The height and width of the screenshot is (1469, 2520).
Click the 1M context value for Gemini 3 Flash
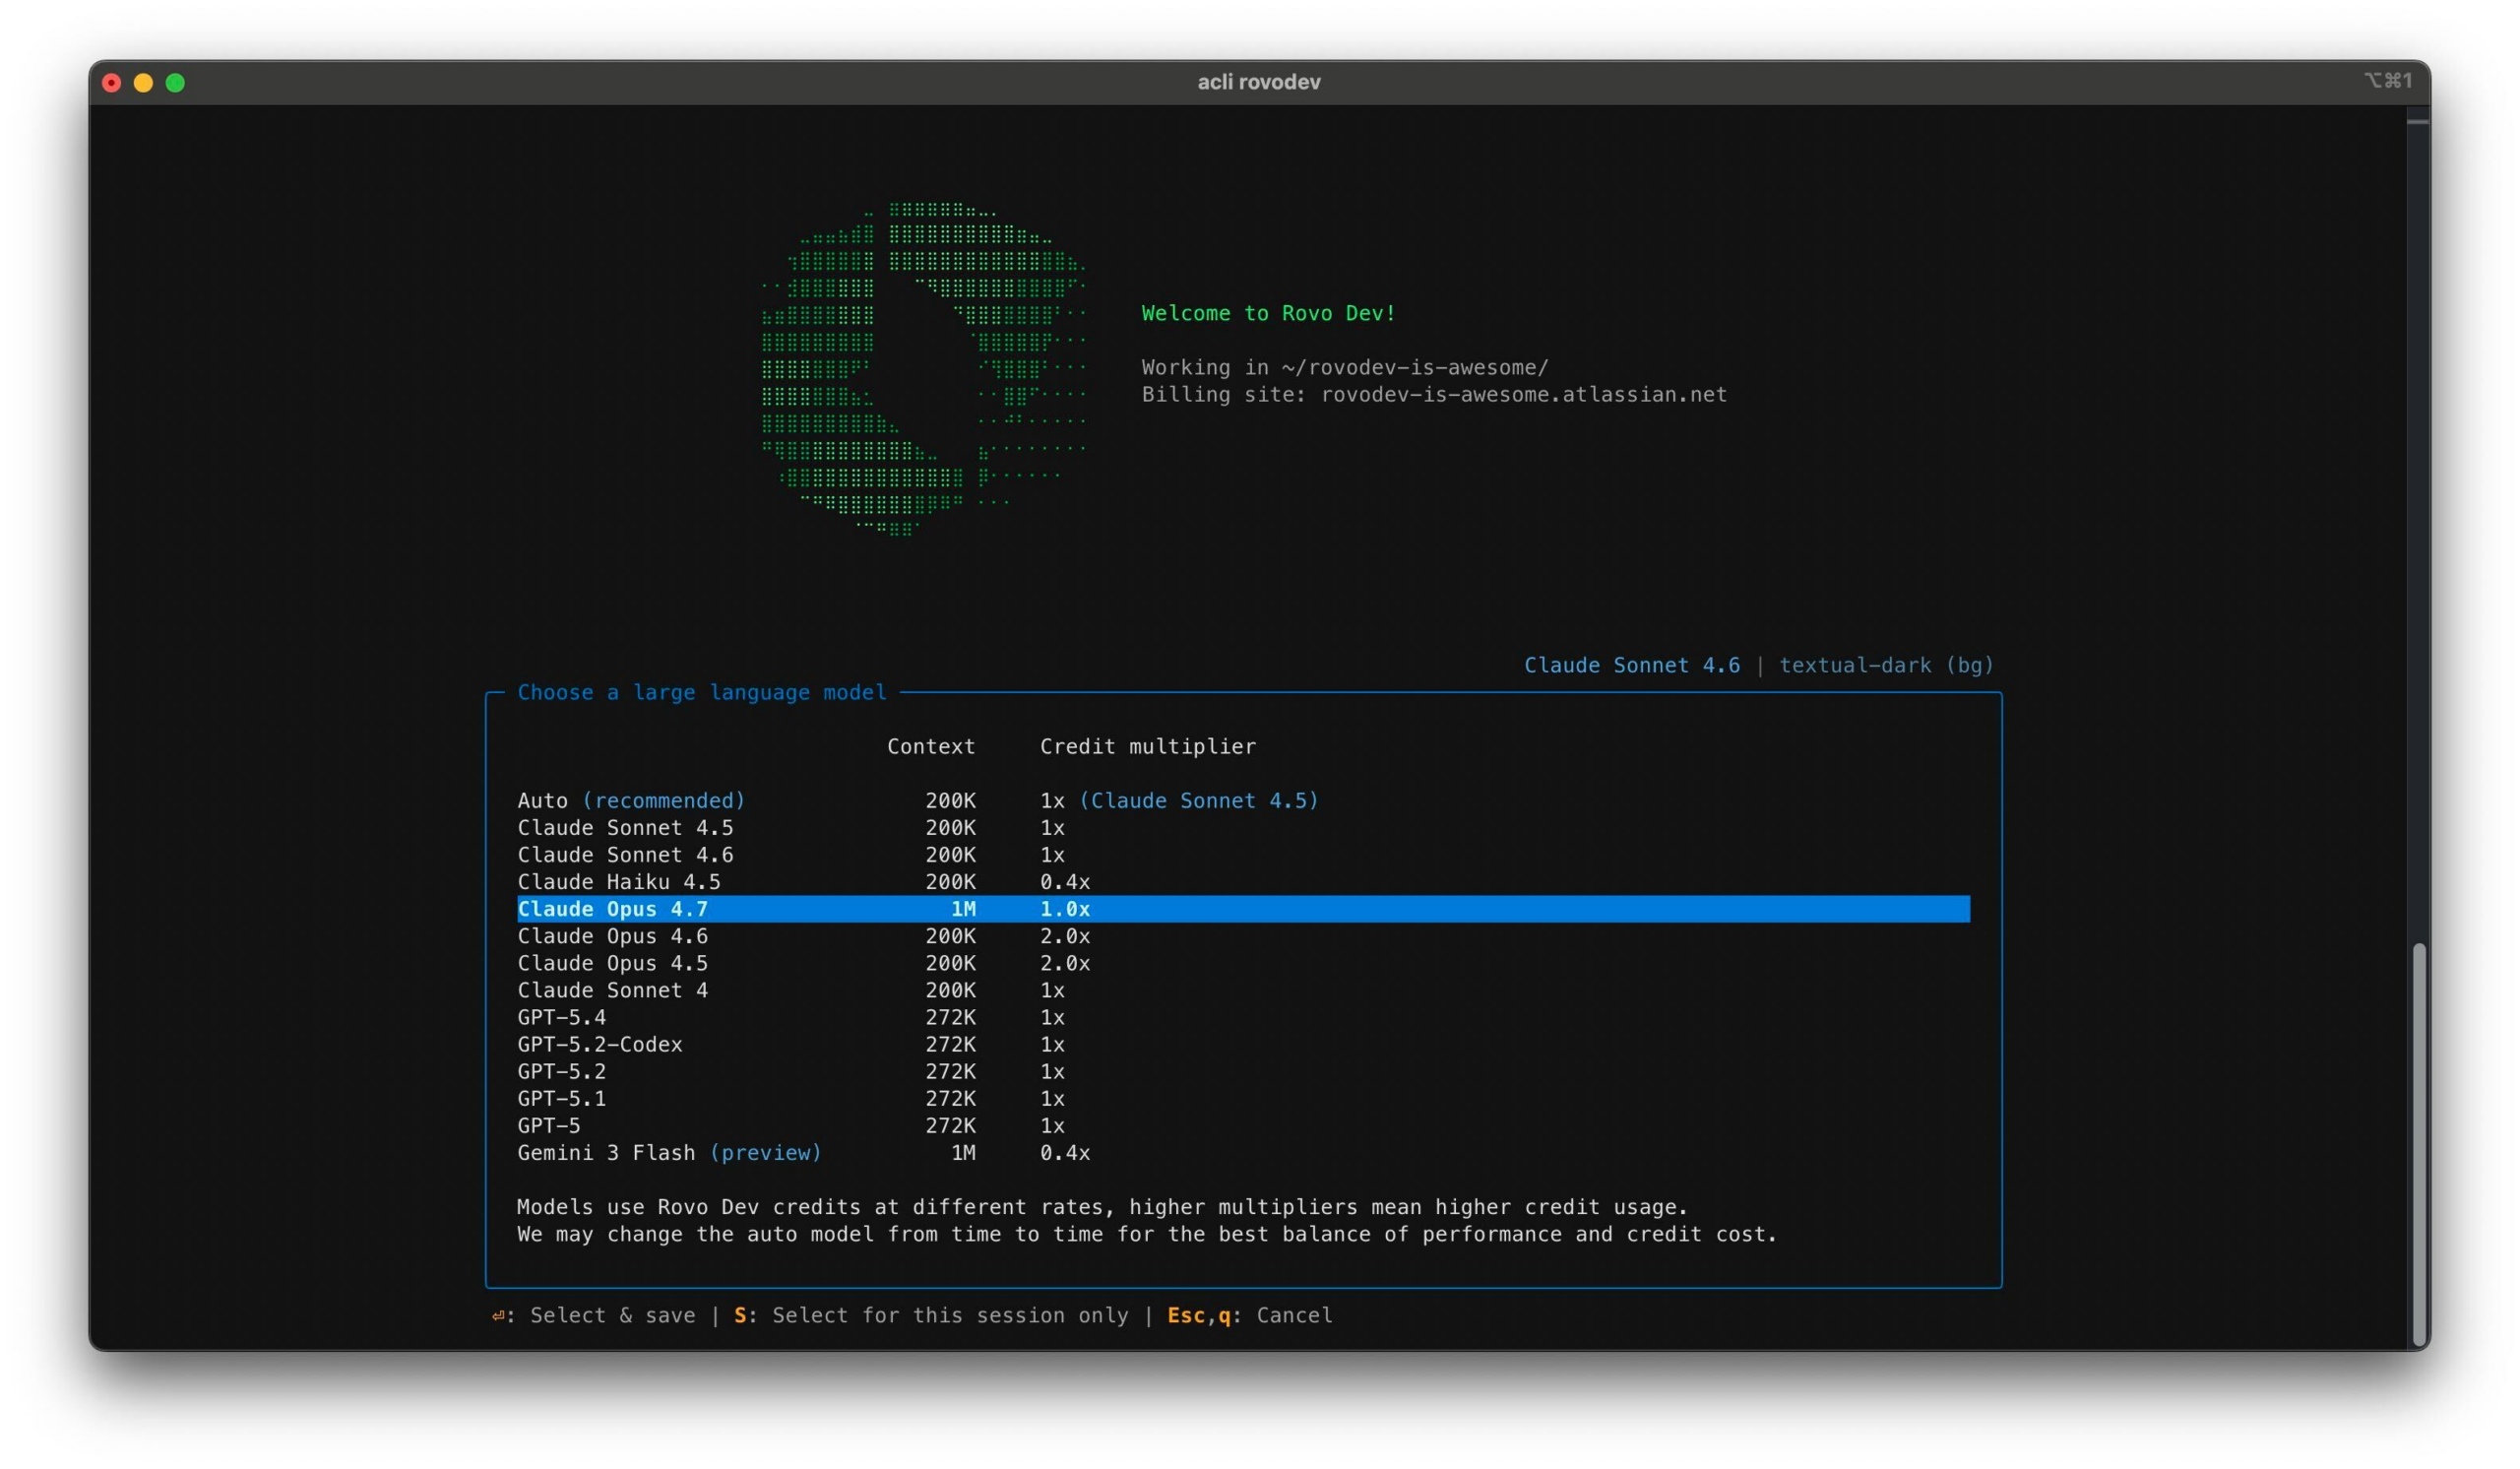(962, 1152)
